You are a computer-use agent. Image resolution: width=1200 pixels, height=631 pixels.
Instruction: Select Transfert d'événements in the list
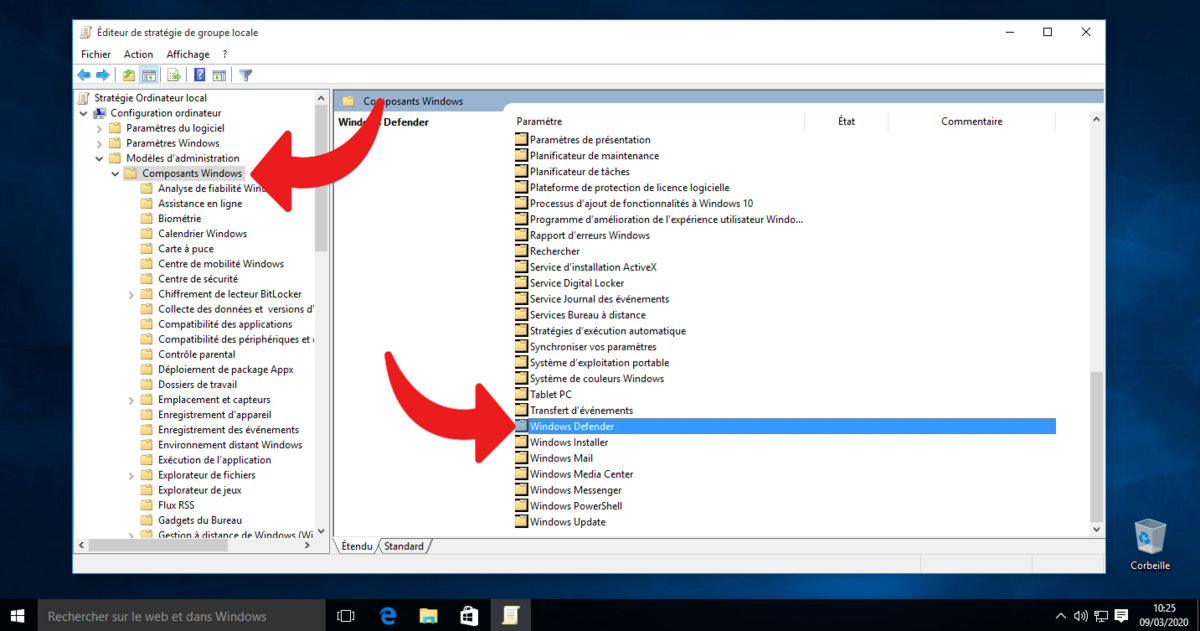pyautogui.click(x=581, y=410)
